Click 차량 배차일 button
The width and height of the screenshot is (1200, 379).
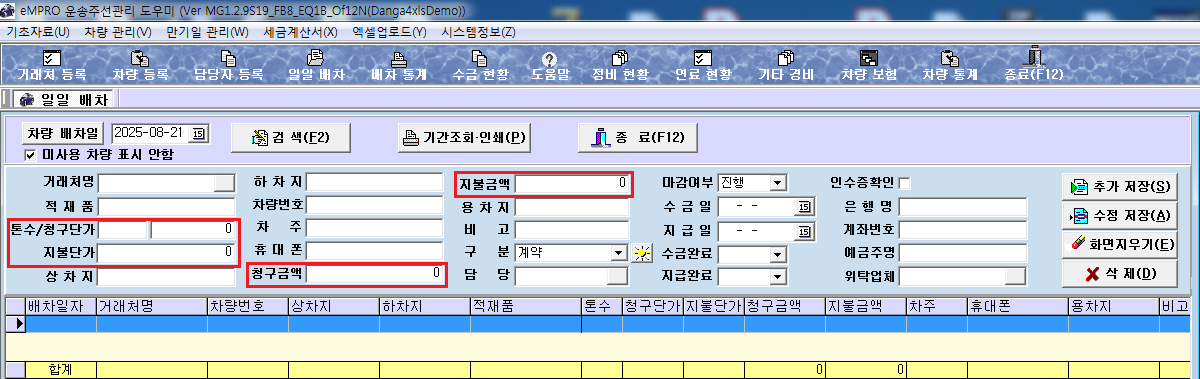click(x=63, y=133)
